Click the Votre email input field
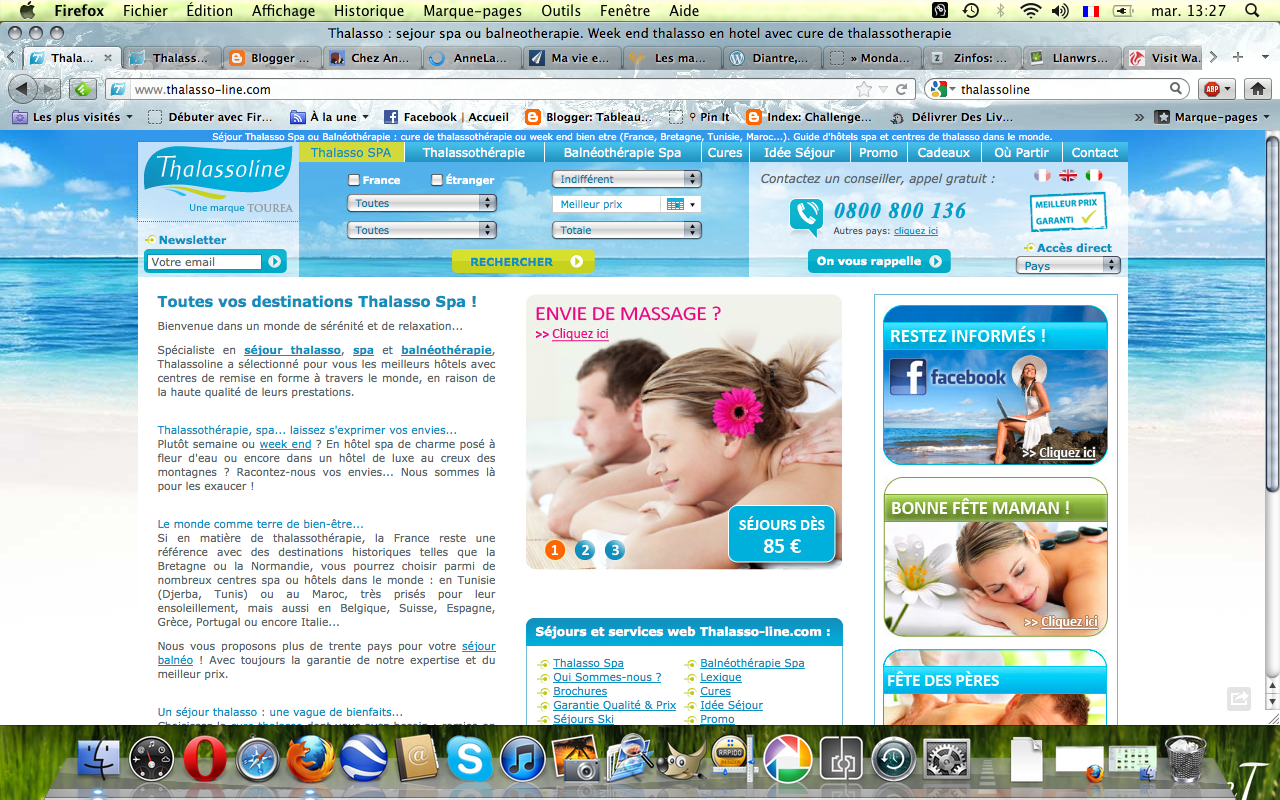Screen dimensions: 1280x800 (x=204, y=262)
